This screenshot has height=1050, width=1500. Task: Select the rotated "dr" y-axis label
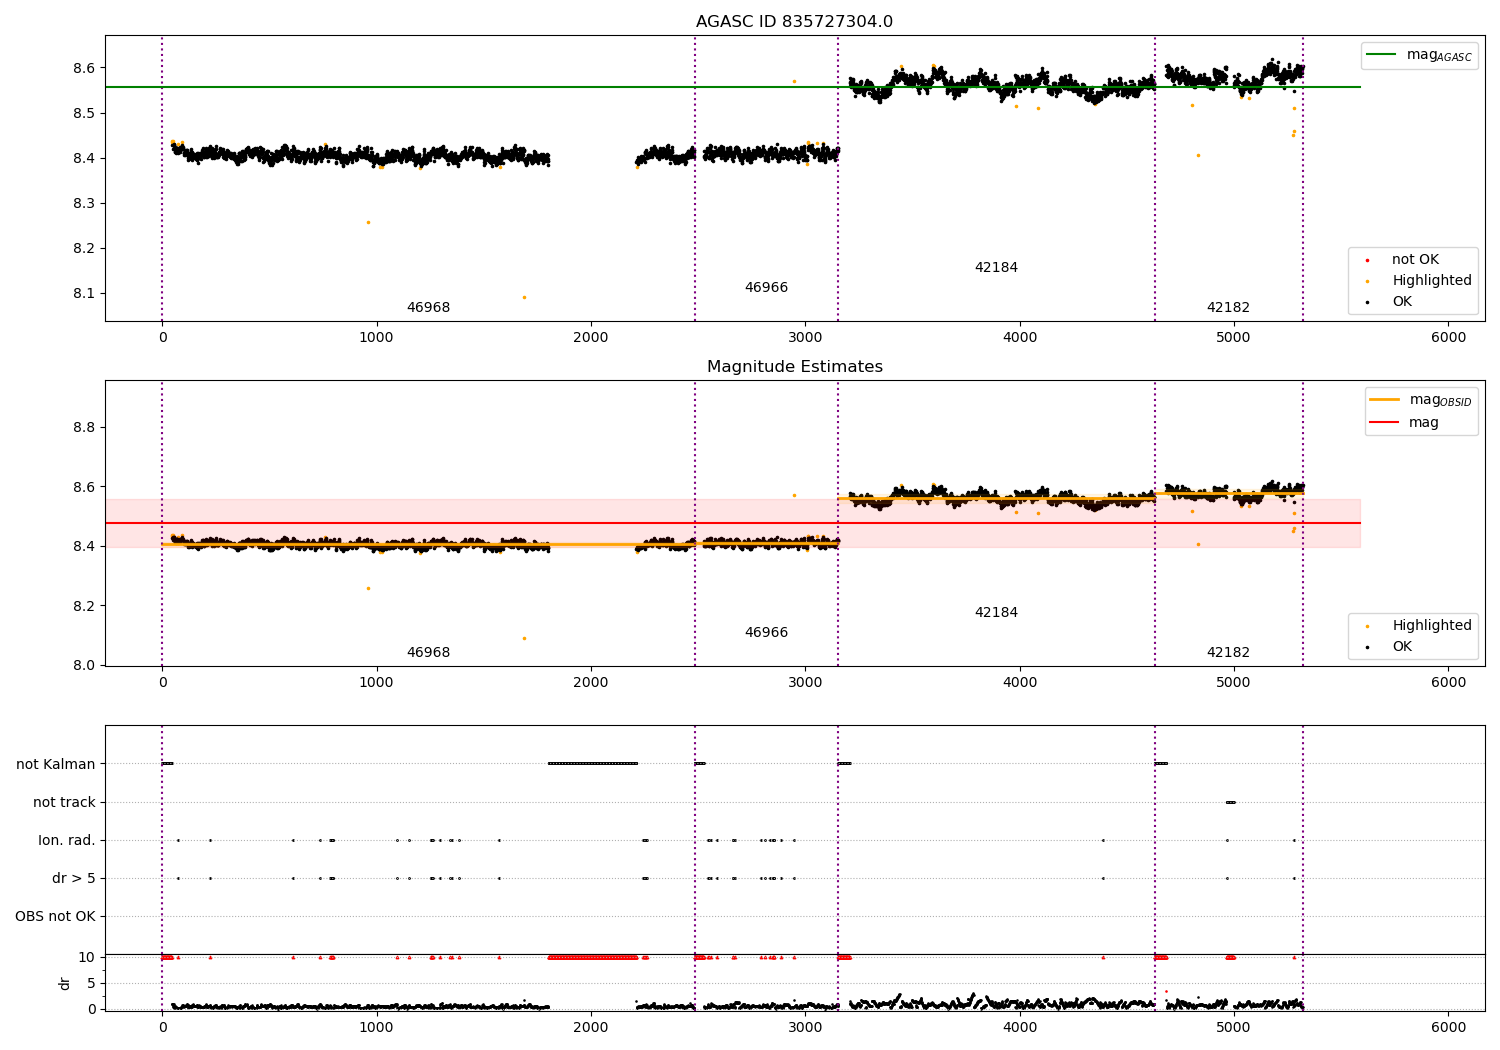pos(65,983)
